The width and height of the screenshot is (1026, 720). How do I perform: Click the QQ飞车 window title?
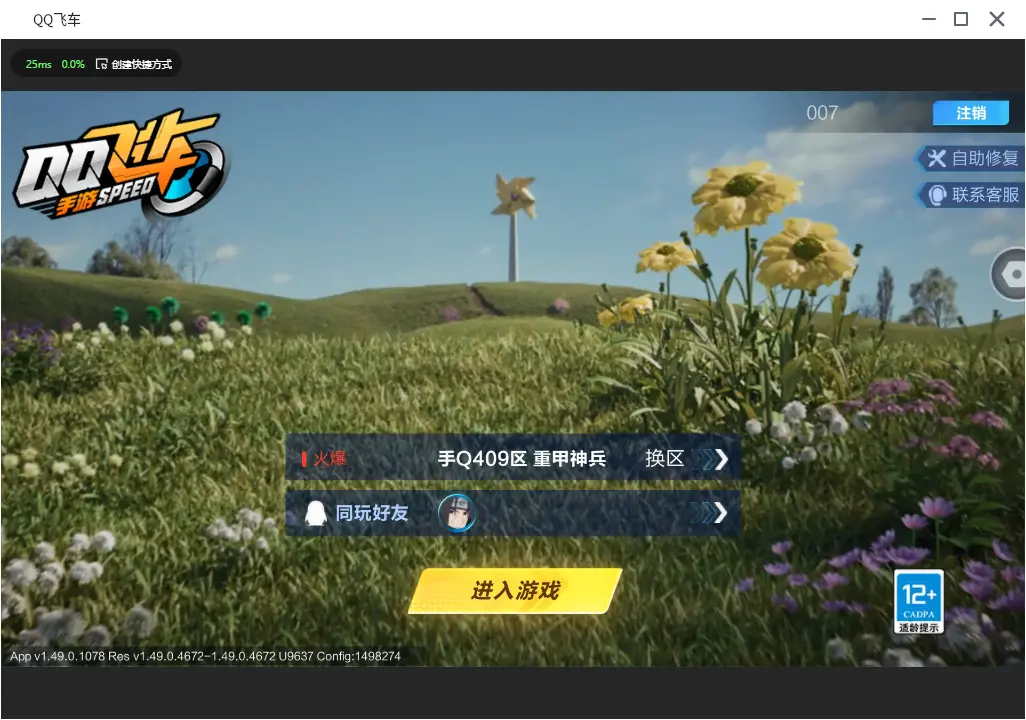(x=57, y=20)
